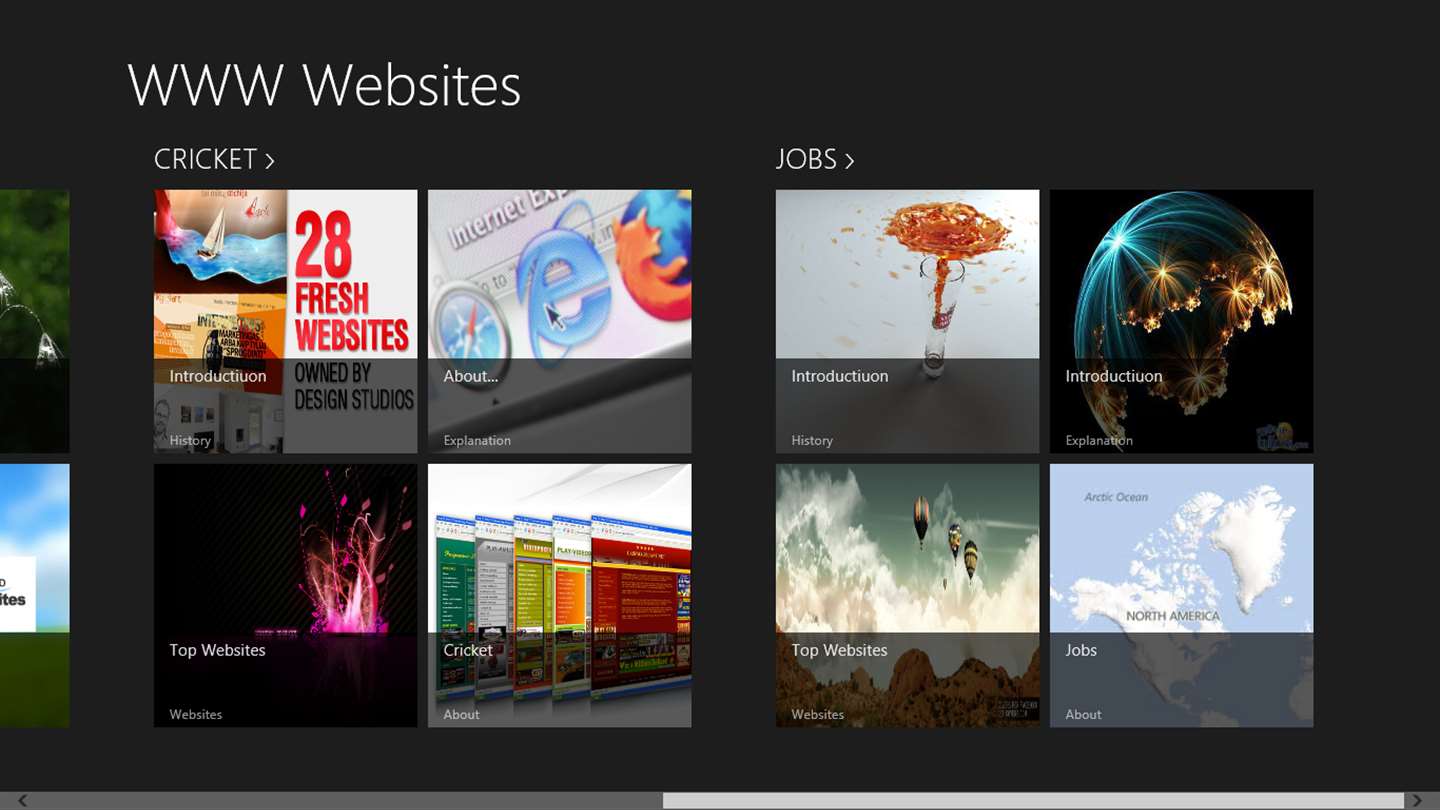Select the About... Explanation tile with browser logos

(560, 321)
